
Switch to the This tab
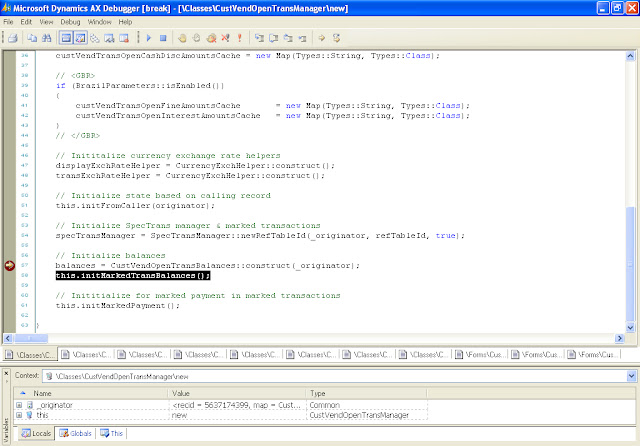click(x=111, y=433)
